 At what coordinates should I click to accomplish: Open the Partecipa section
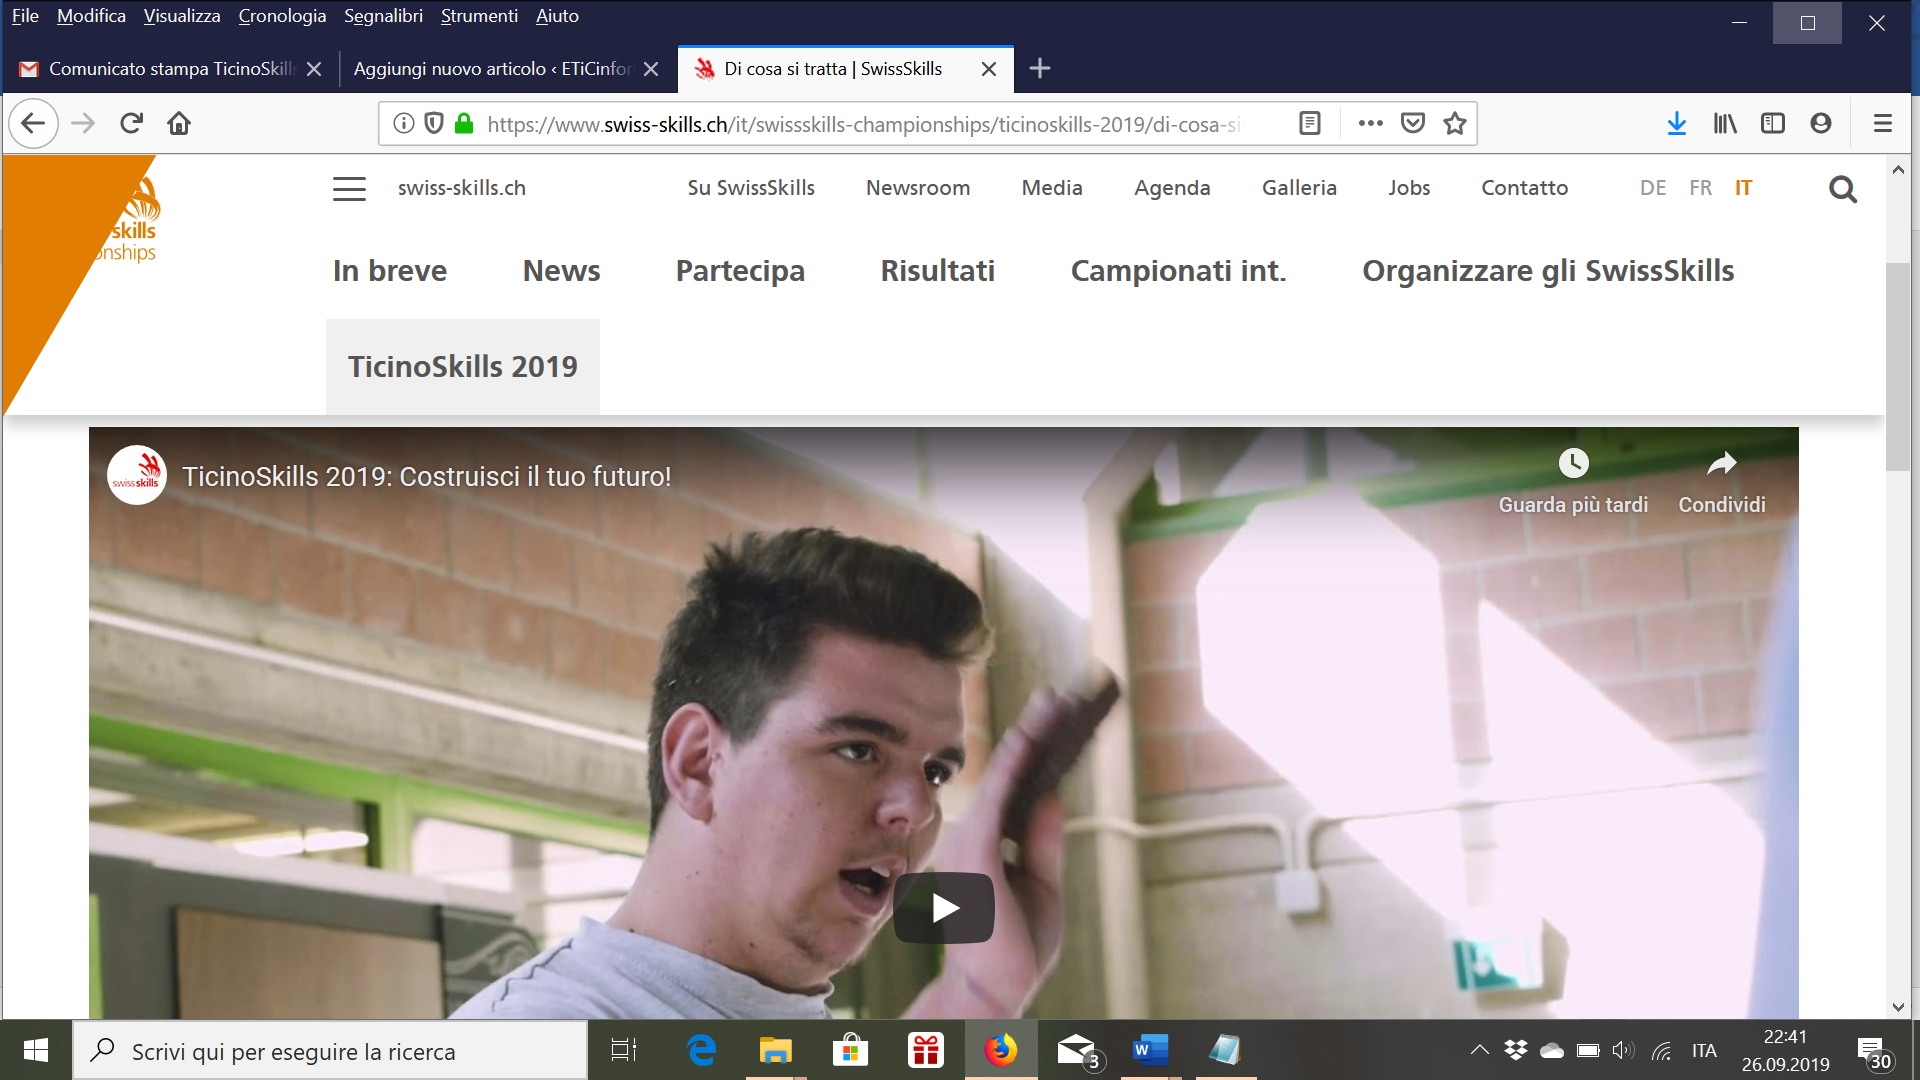(740, 271)
